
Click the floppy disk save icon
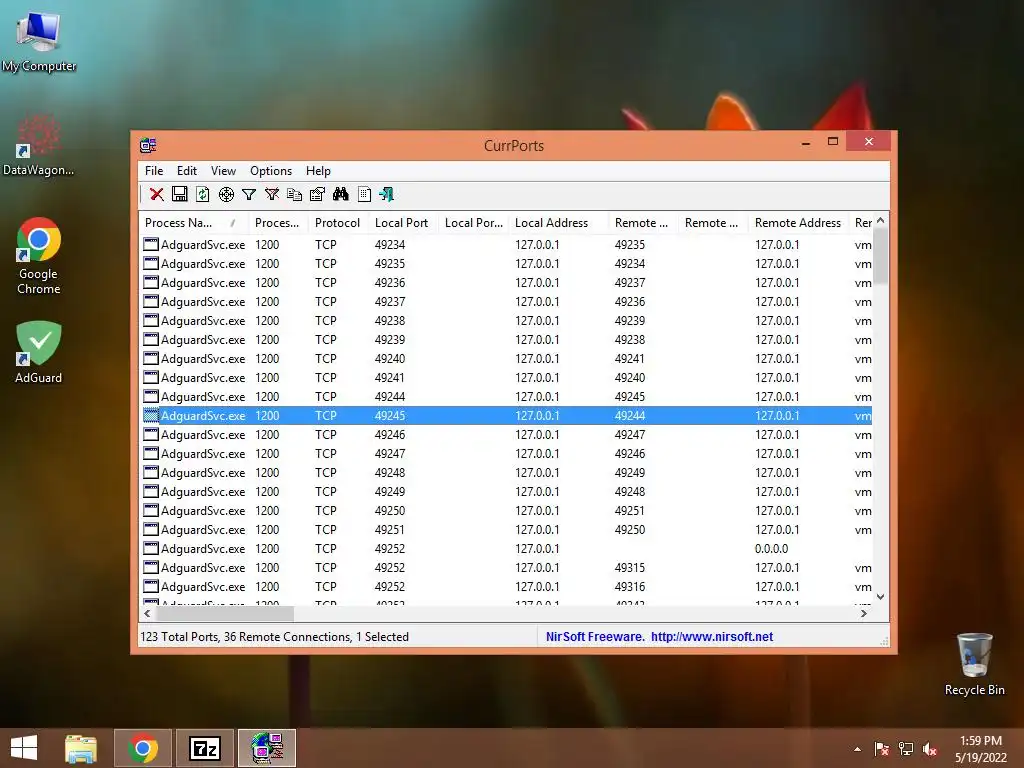click(x=180, y=194)
